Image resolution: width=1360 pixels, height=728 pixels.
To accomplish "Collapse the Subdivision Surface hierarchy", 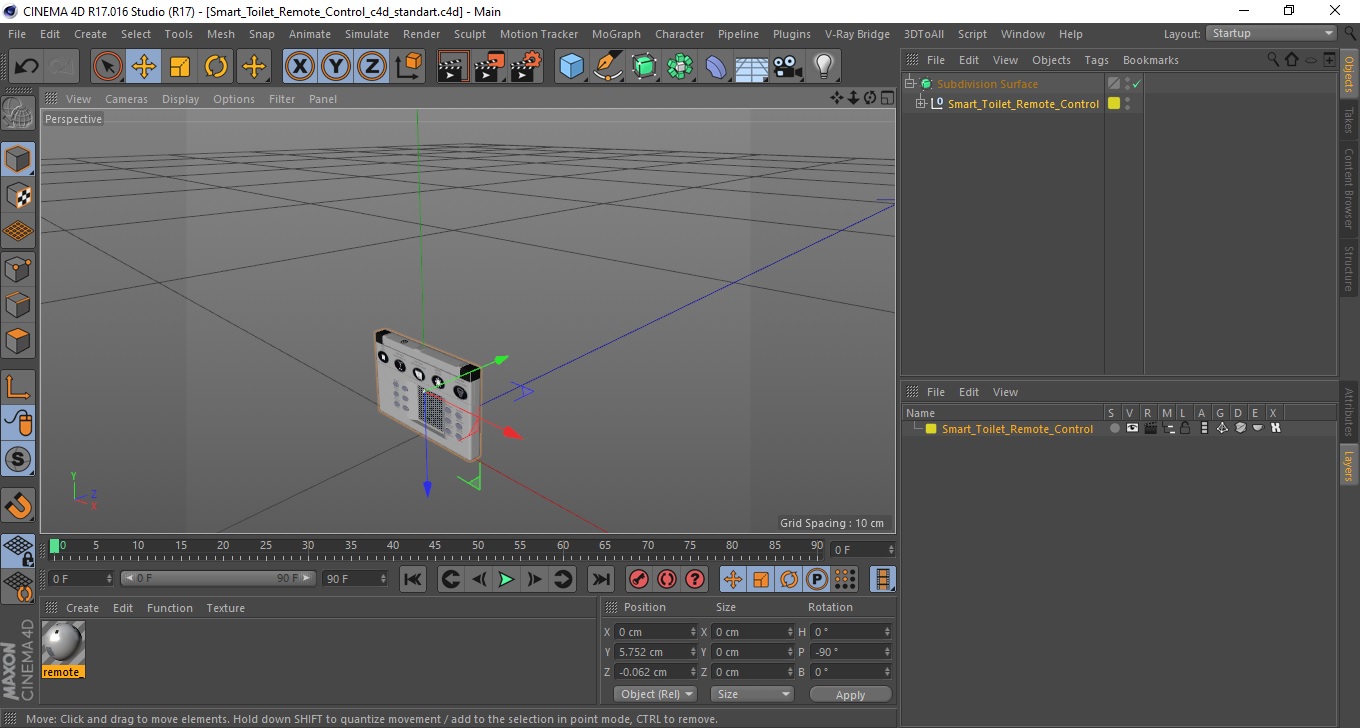I will tap(909, 84).
